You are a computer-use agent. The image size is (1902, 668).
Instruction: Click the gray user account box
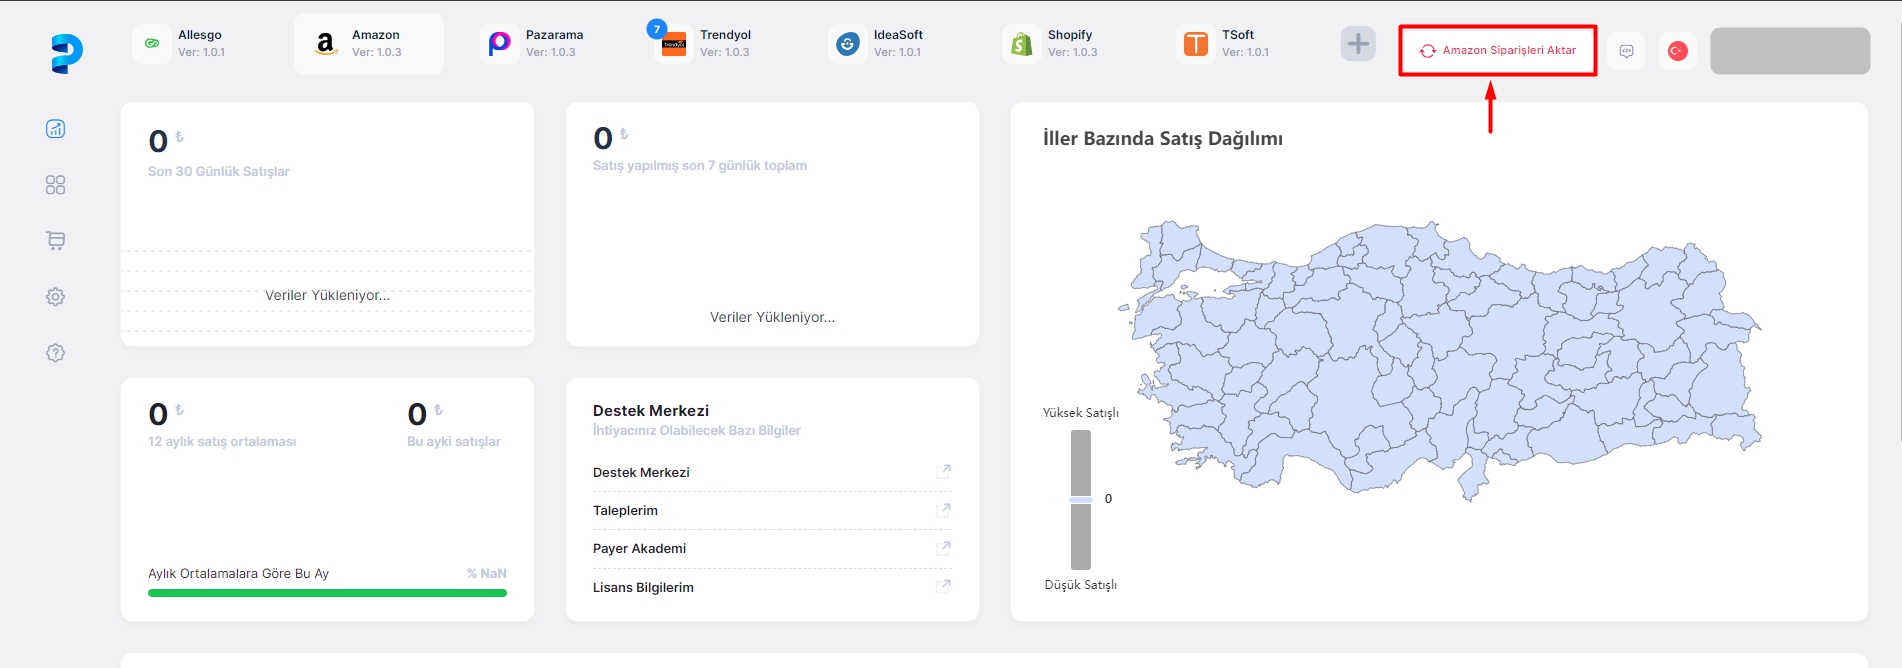pos(1790,51)
